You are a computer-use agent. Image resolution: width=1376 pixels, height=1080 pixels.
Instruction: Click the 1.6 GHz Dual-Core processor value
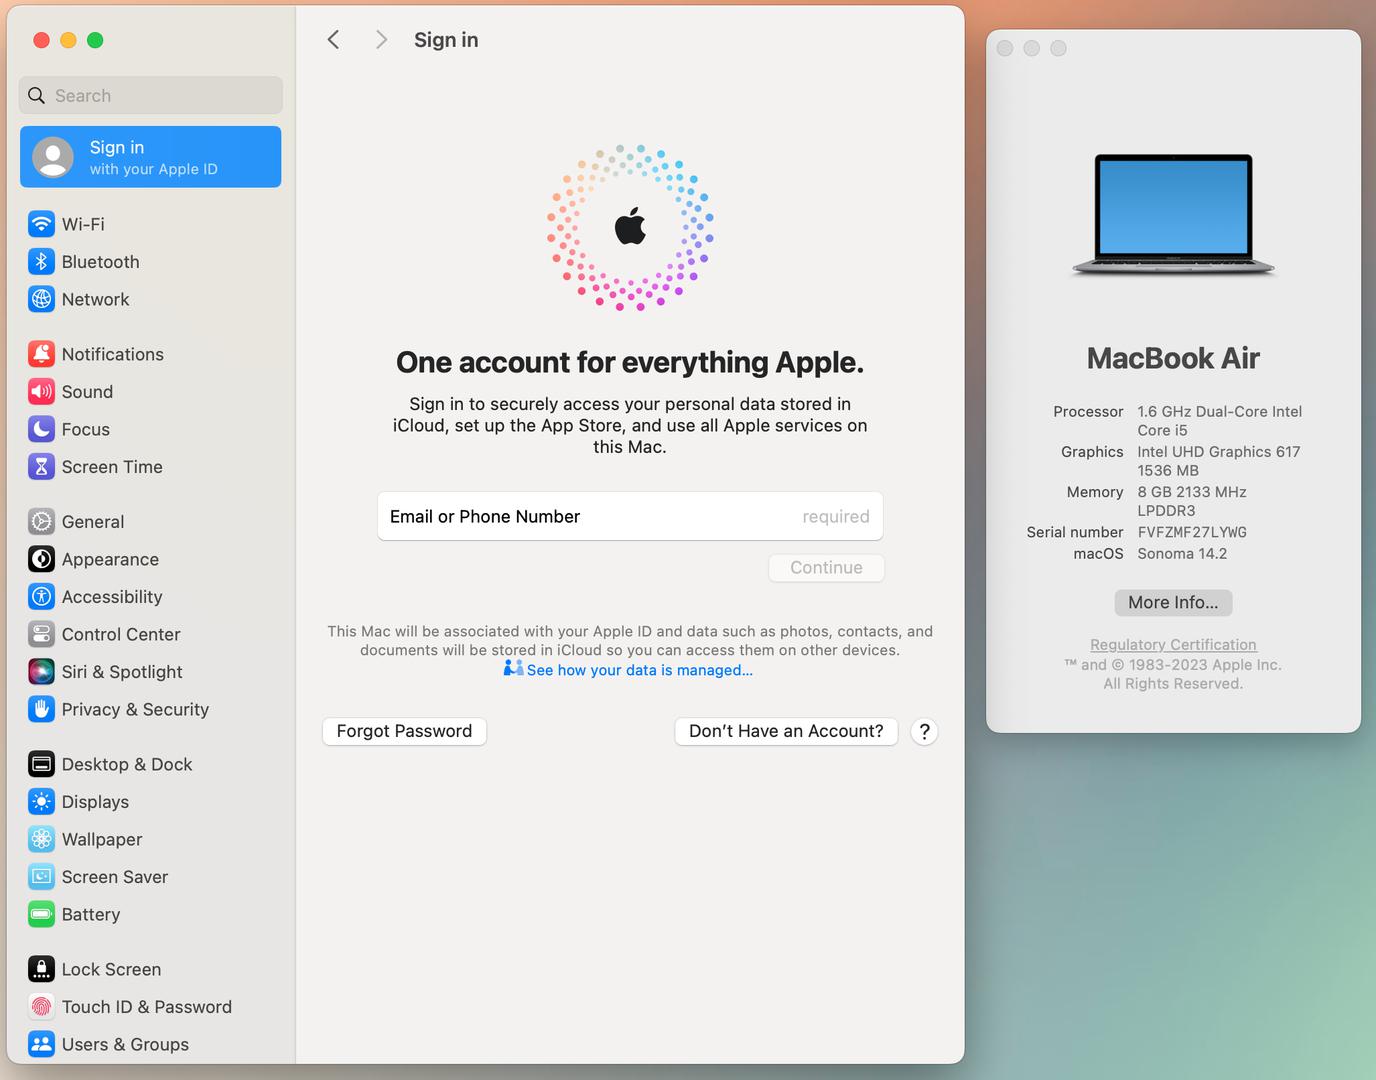(1219, 420)
